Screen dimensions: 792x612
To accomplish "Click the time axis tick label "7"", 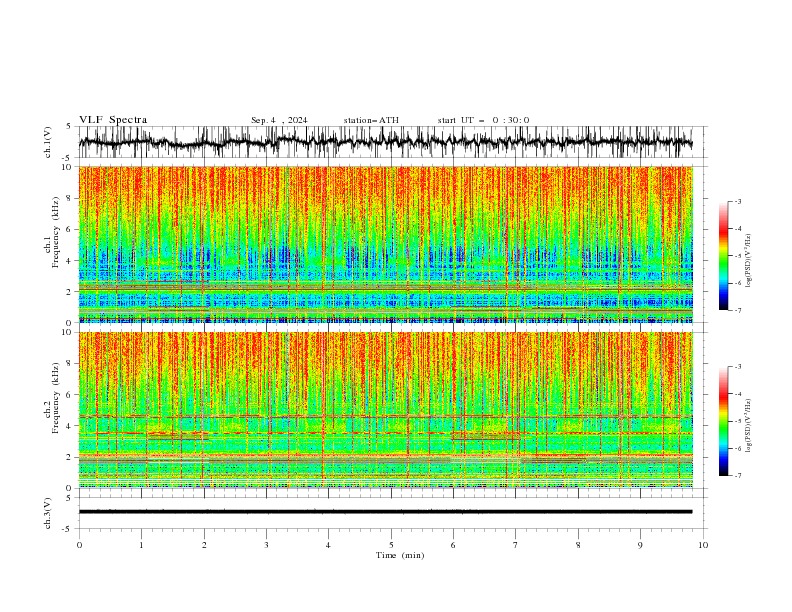I will 515,545.
